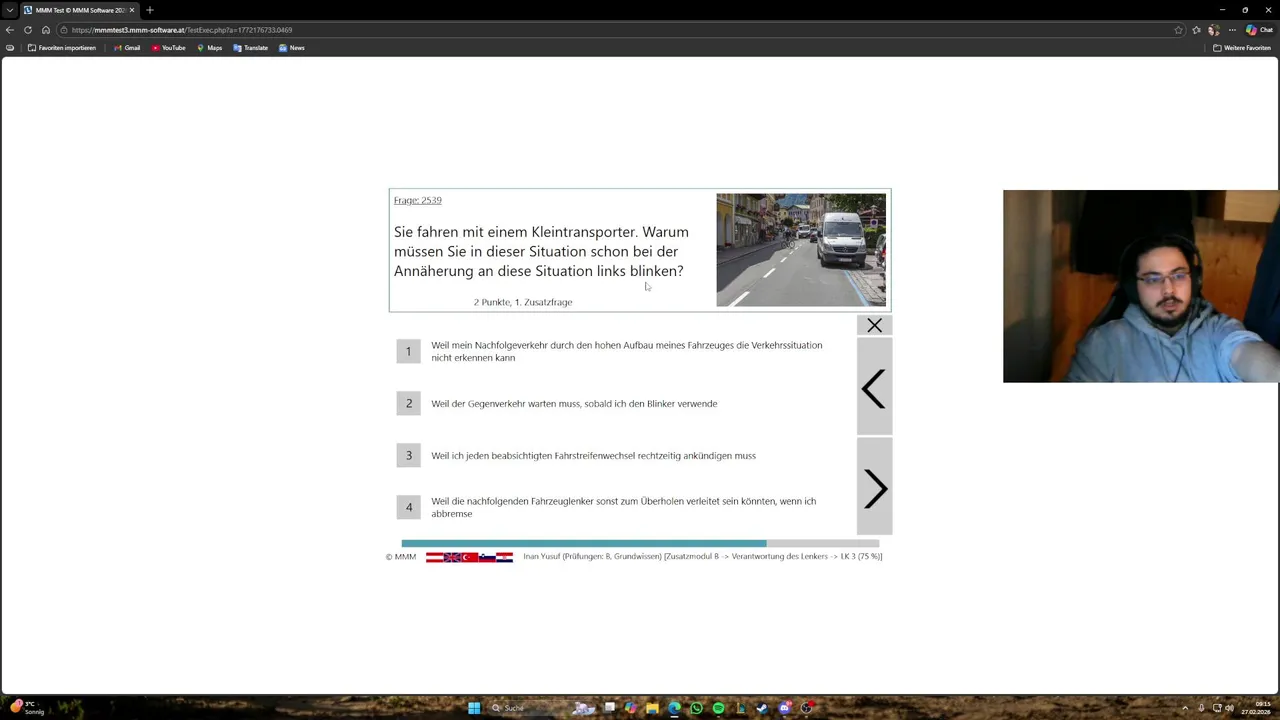1280x720 pixels.
Task: Open browser settings three-dot menu
Action: click(1232, 30)
